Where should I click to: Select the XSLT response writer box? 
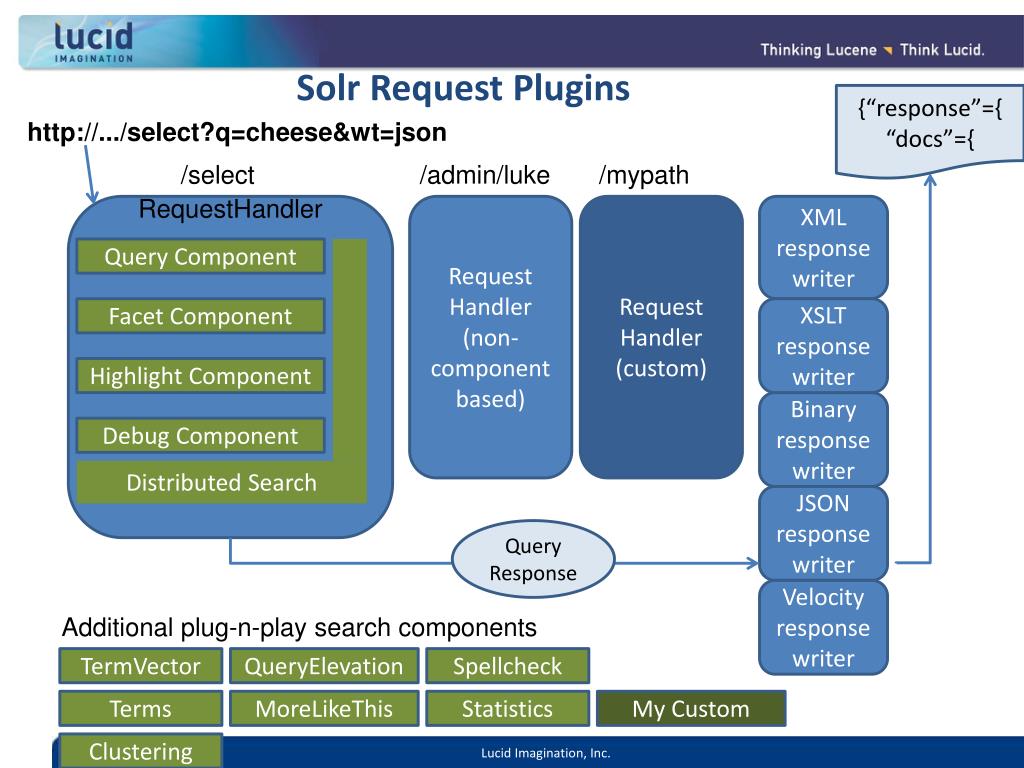(823, 345)
